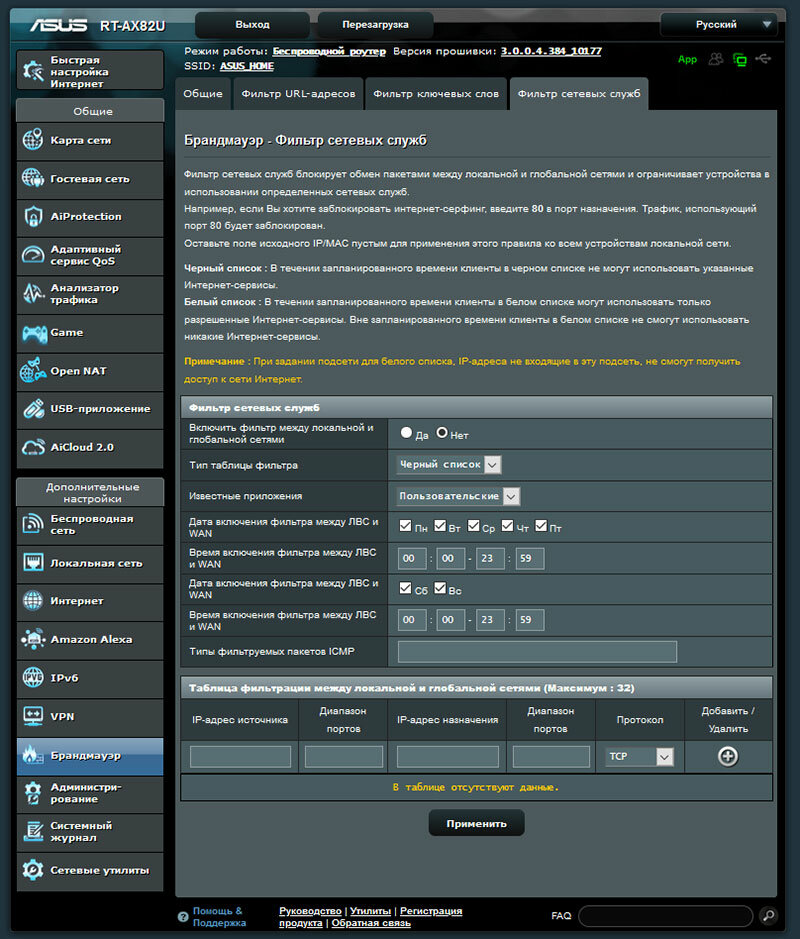The height and width of the screenshot is (939, 800).
Task: Click weekday start hour field
Action: click(412, 558)
